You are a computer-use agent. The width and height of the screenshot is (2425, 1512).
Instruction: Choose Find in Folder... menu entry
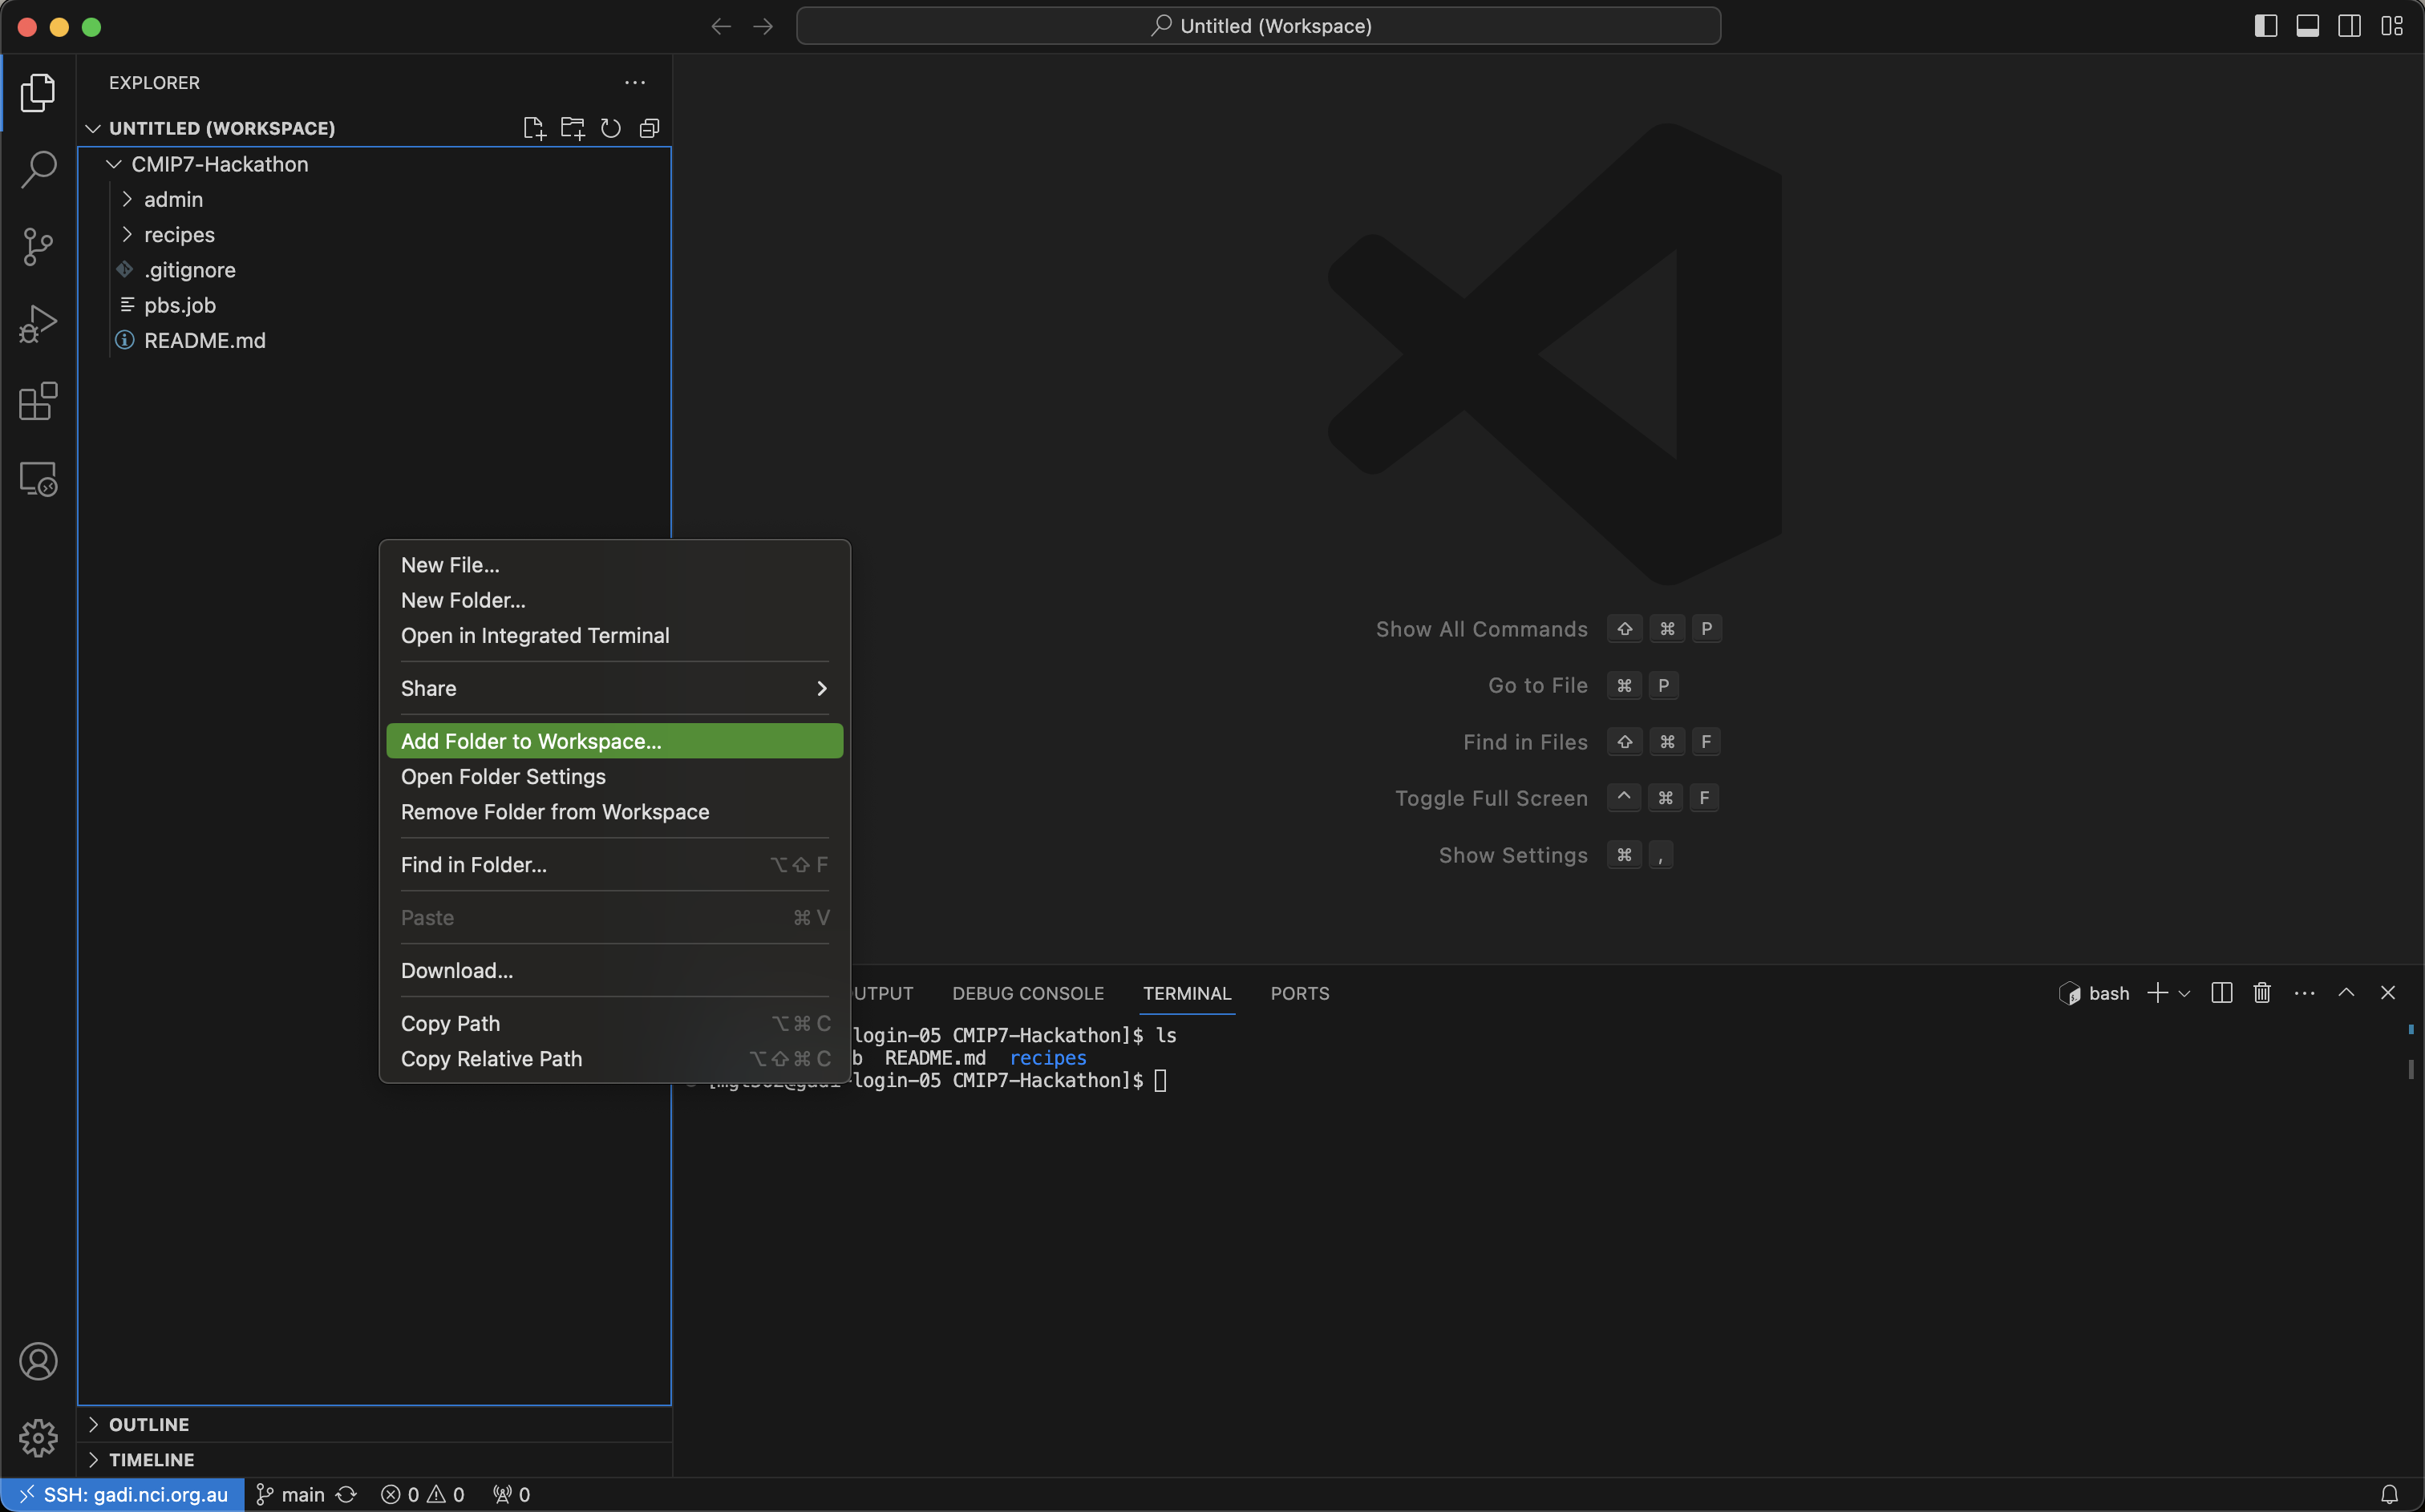(x=614, y=864)
